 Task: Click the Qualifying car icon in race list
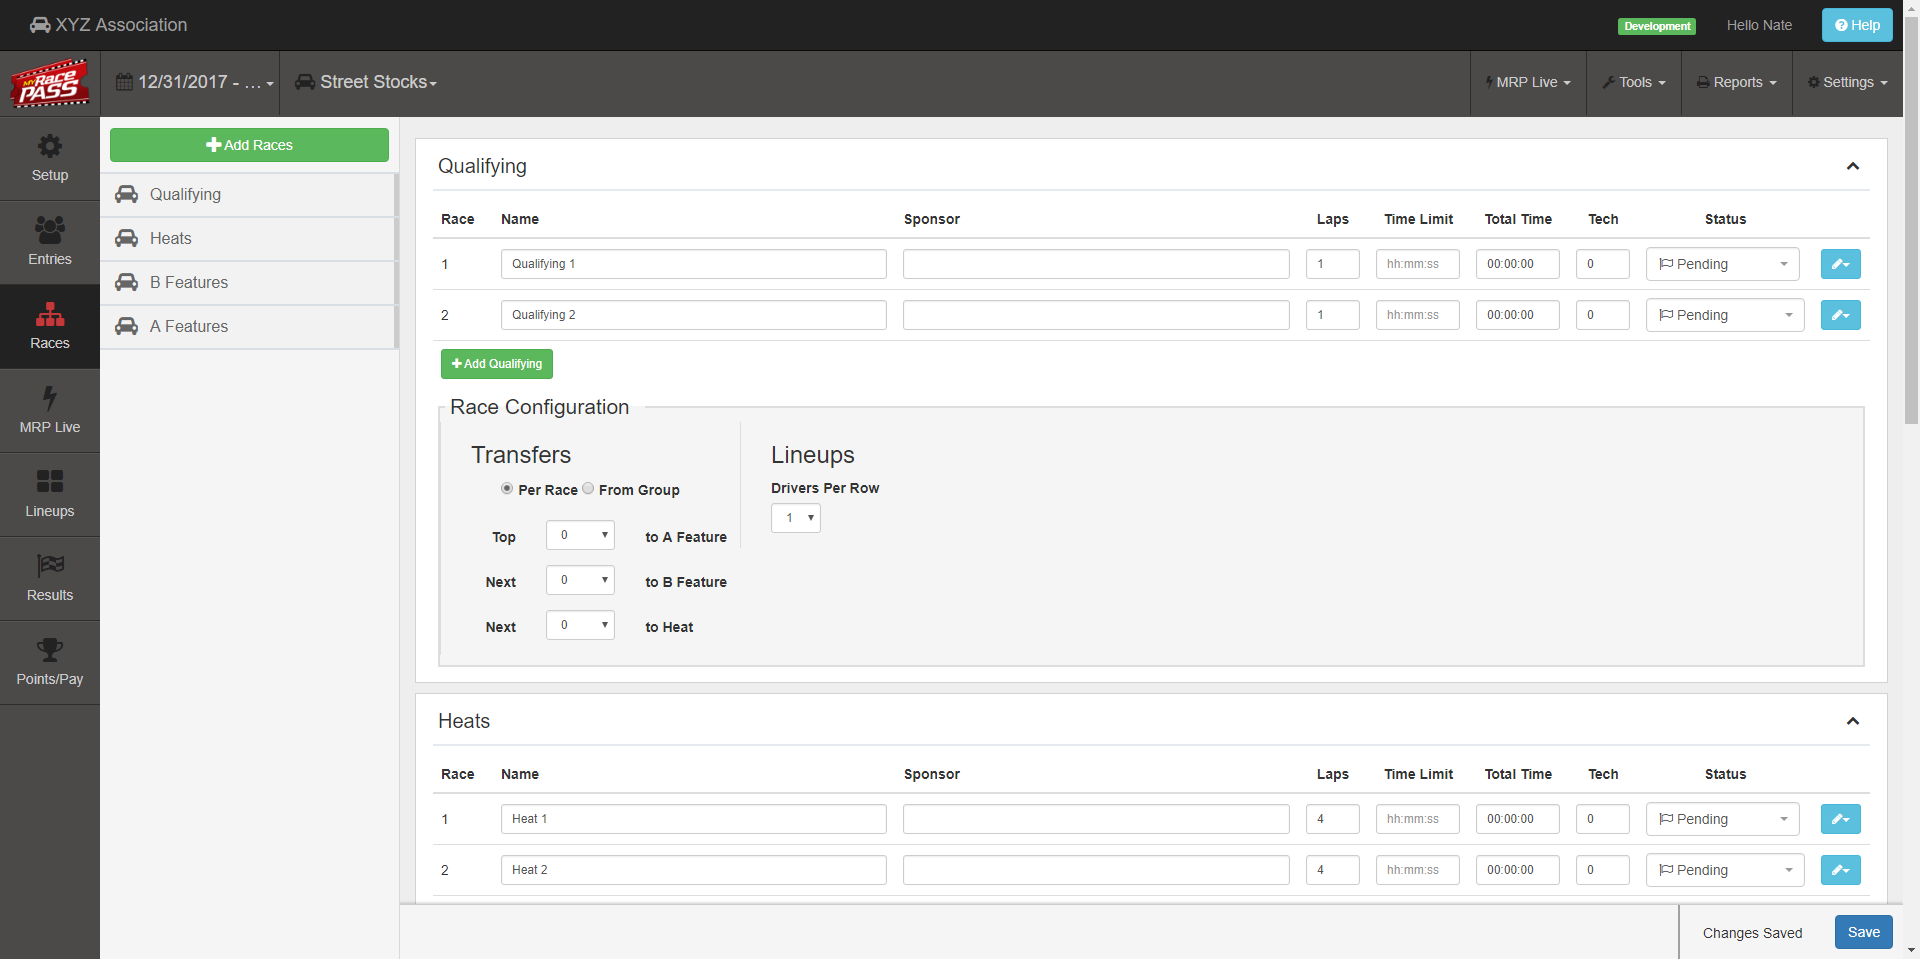[127, 194]
